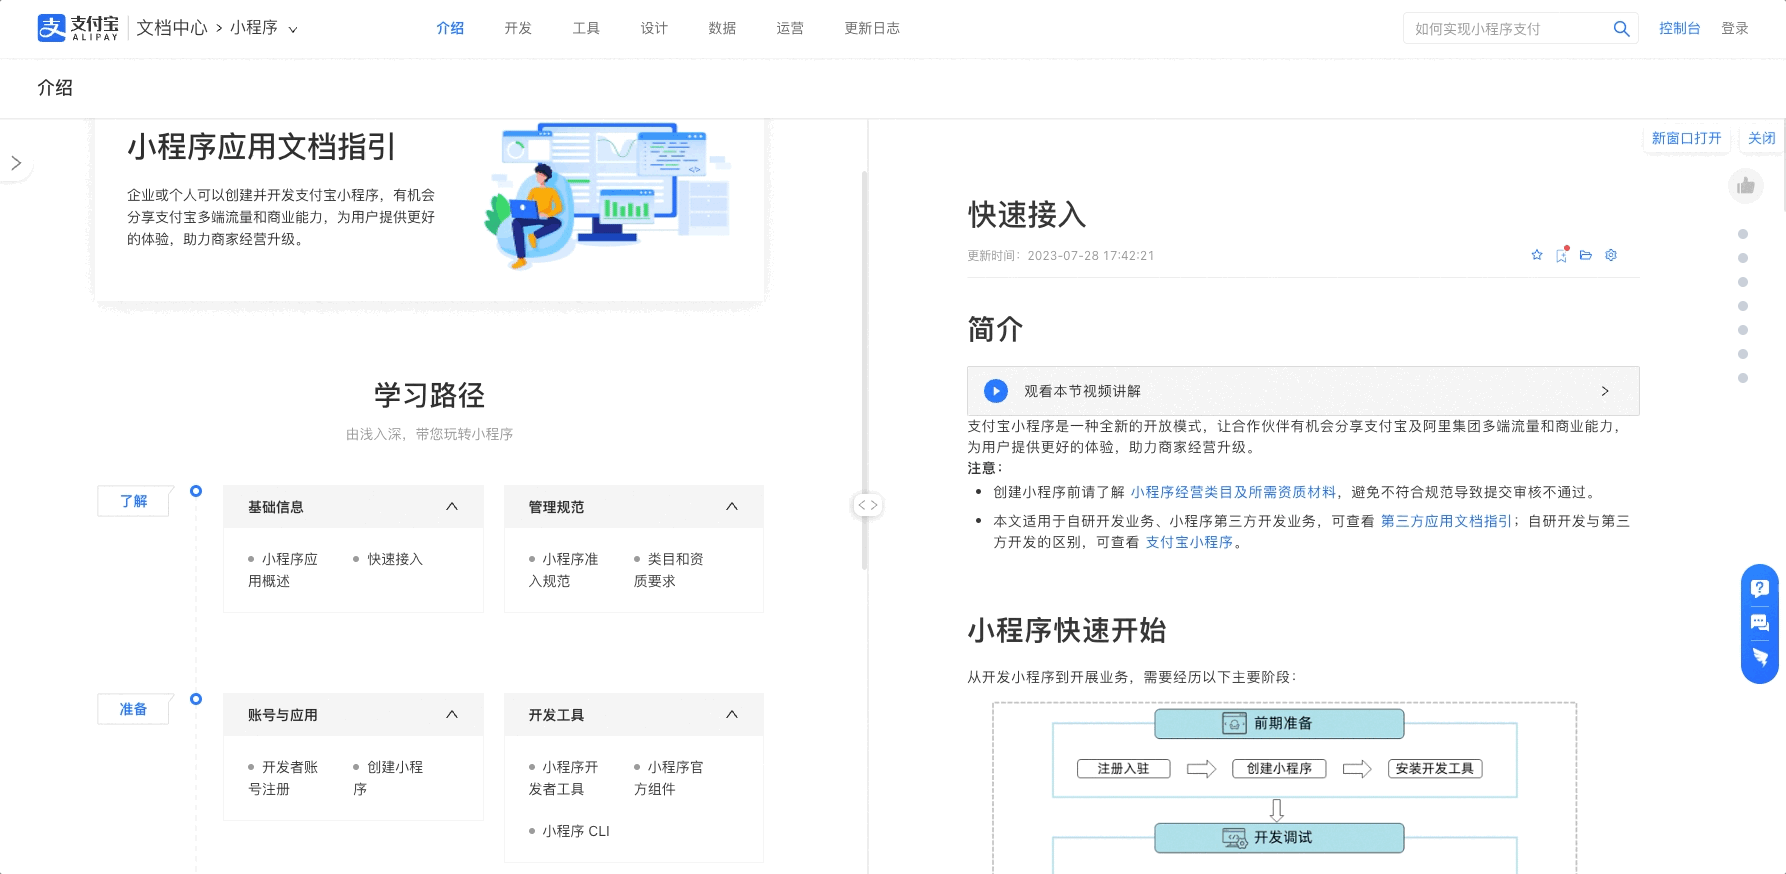Click the 简介 heading
This screenshot has width=1786, height=874.
pos(995,329)
